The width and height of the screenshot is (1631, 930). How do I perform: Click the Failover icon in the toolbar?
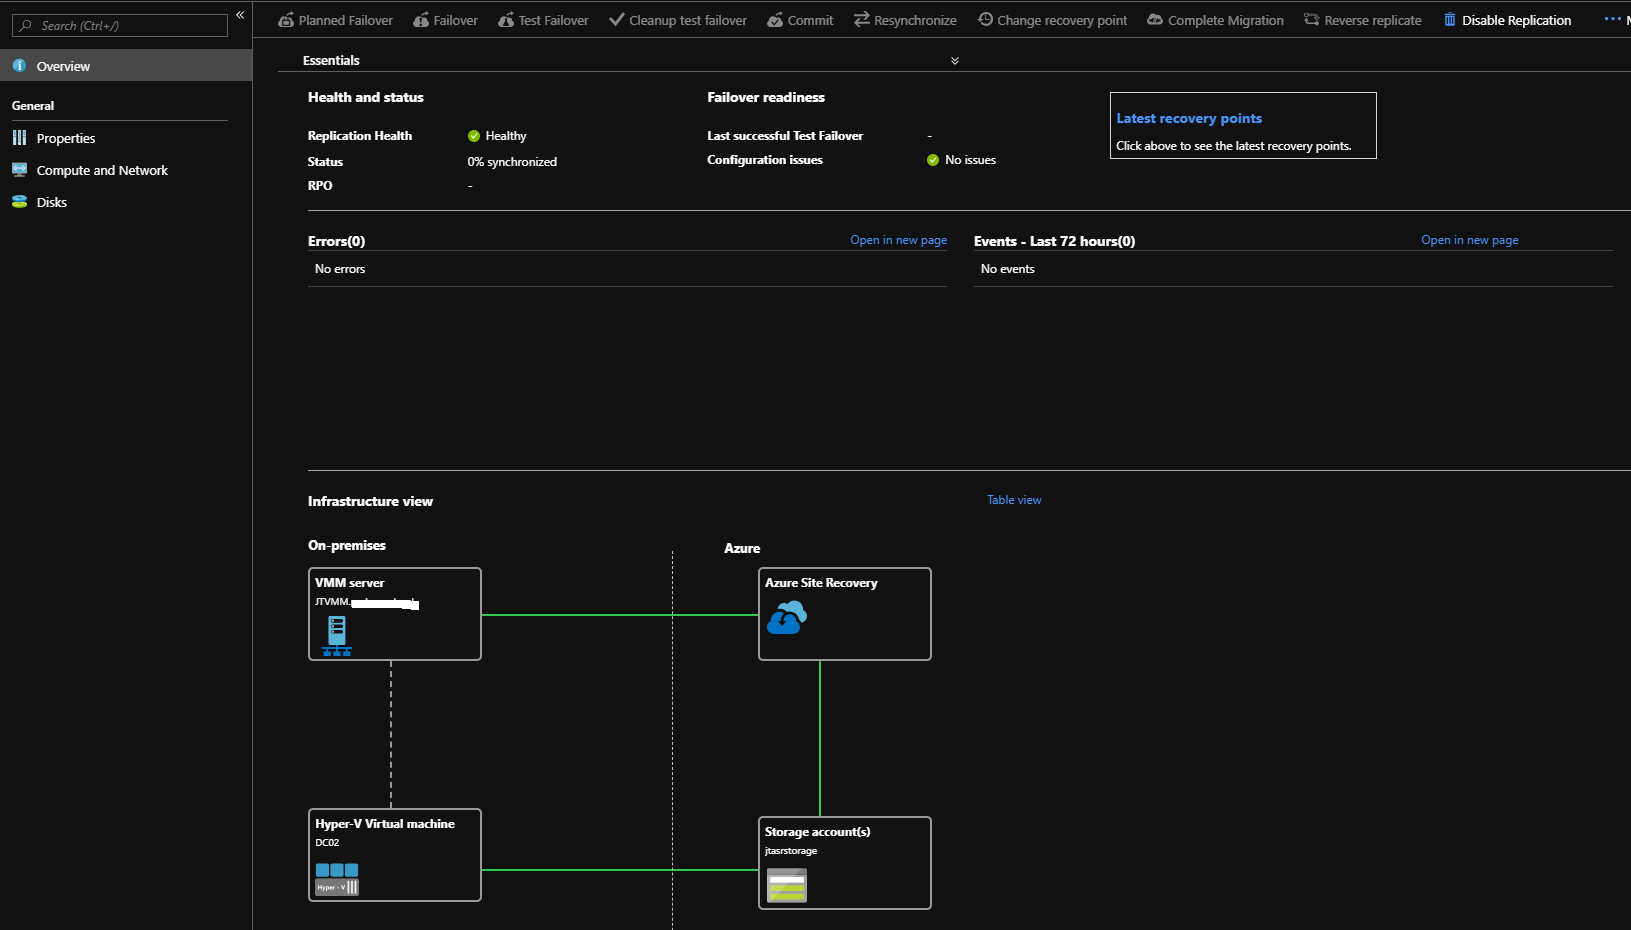click(420, 19)
